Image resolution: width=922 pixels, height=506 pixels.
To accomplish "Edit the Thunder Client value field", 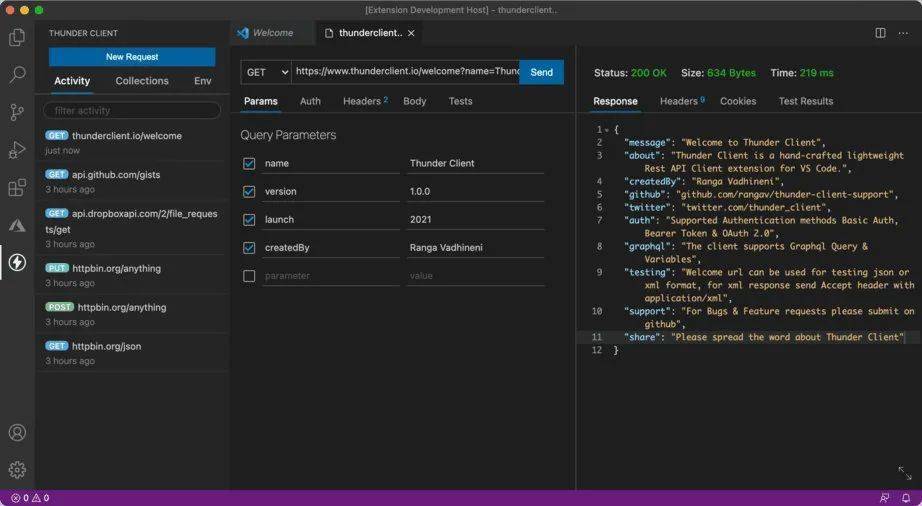I will tap(476, 163).
